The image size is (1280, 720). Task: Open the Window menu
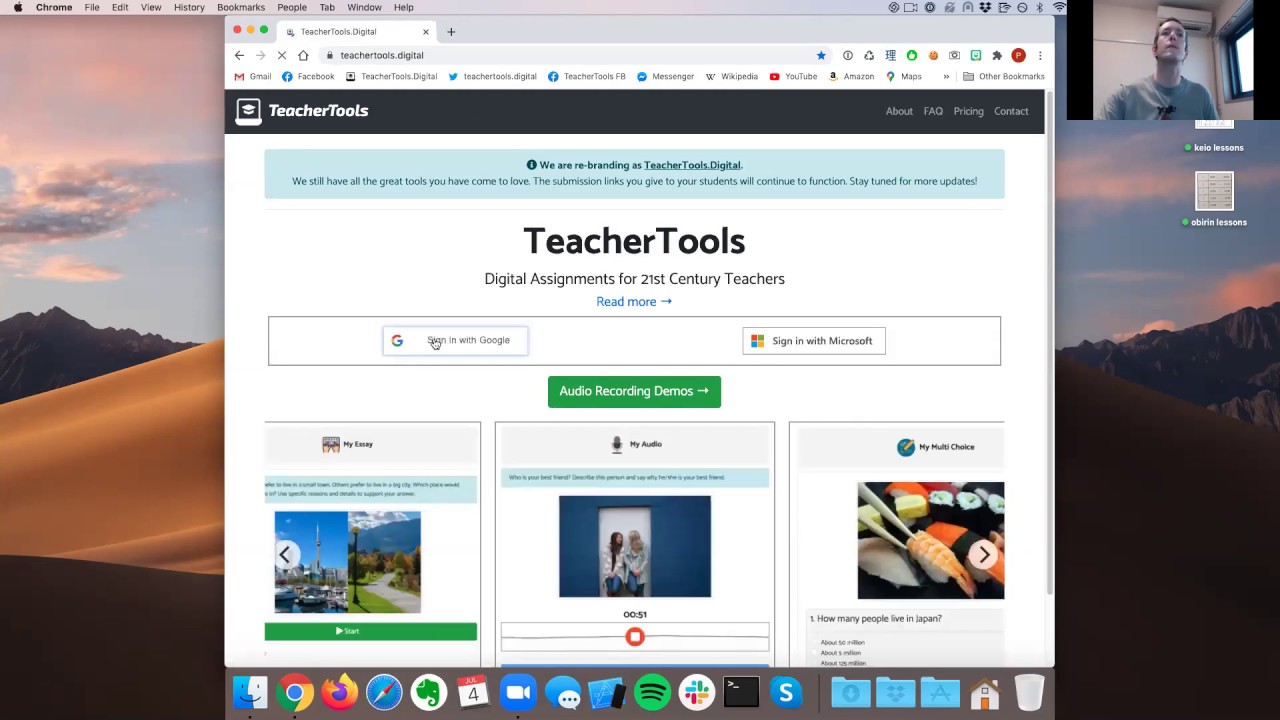coord(364,7)
